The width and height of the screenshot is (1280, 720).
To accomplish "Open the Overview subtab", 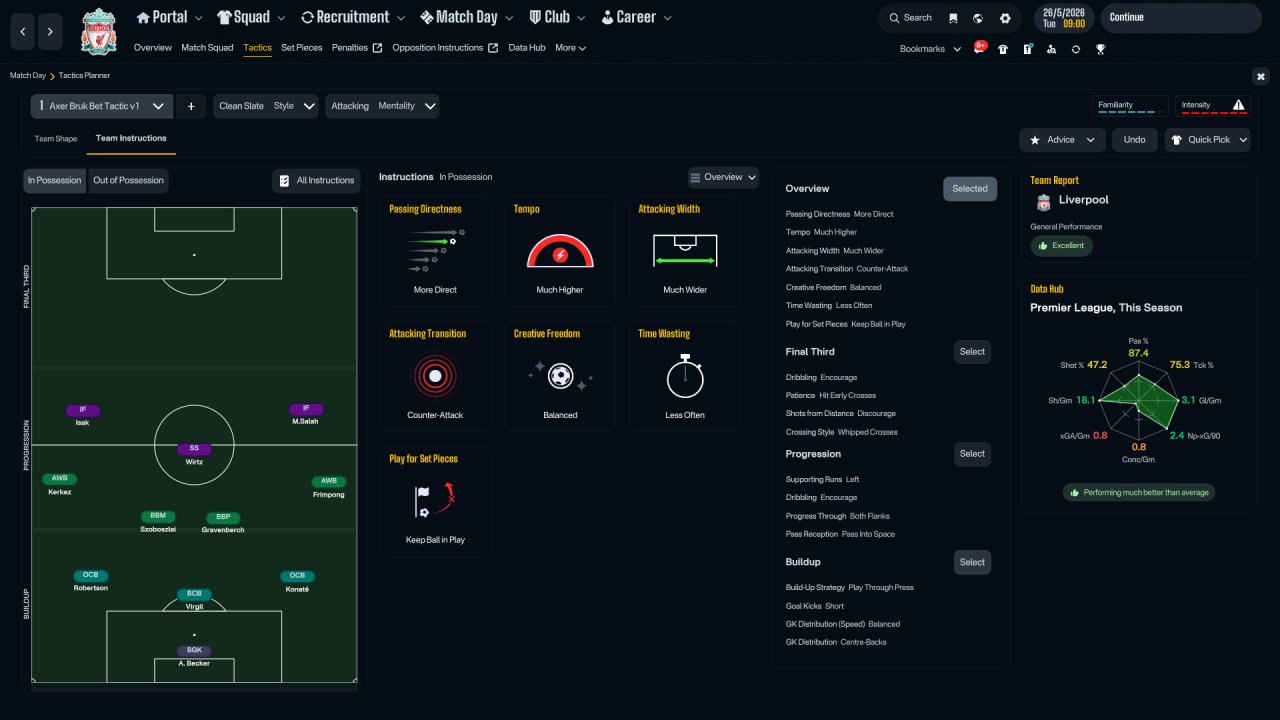I will (153, 48).
